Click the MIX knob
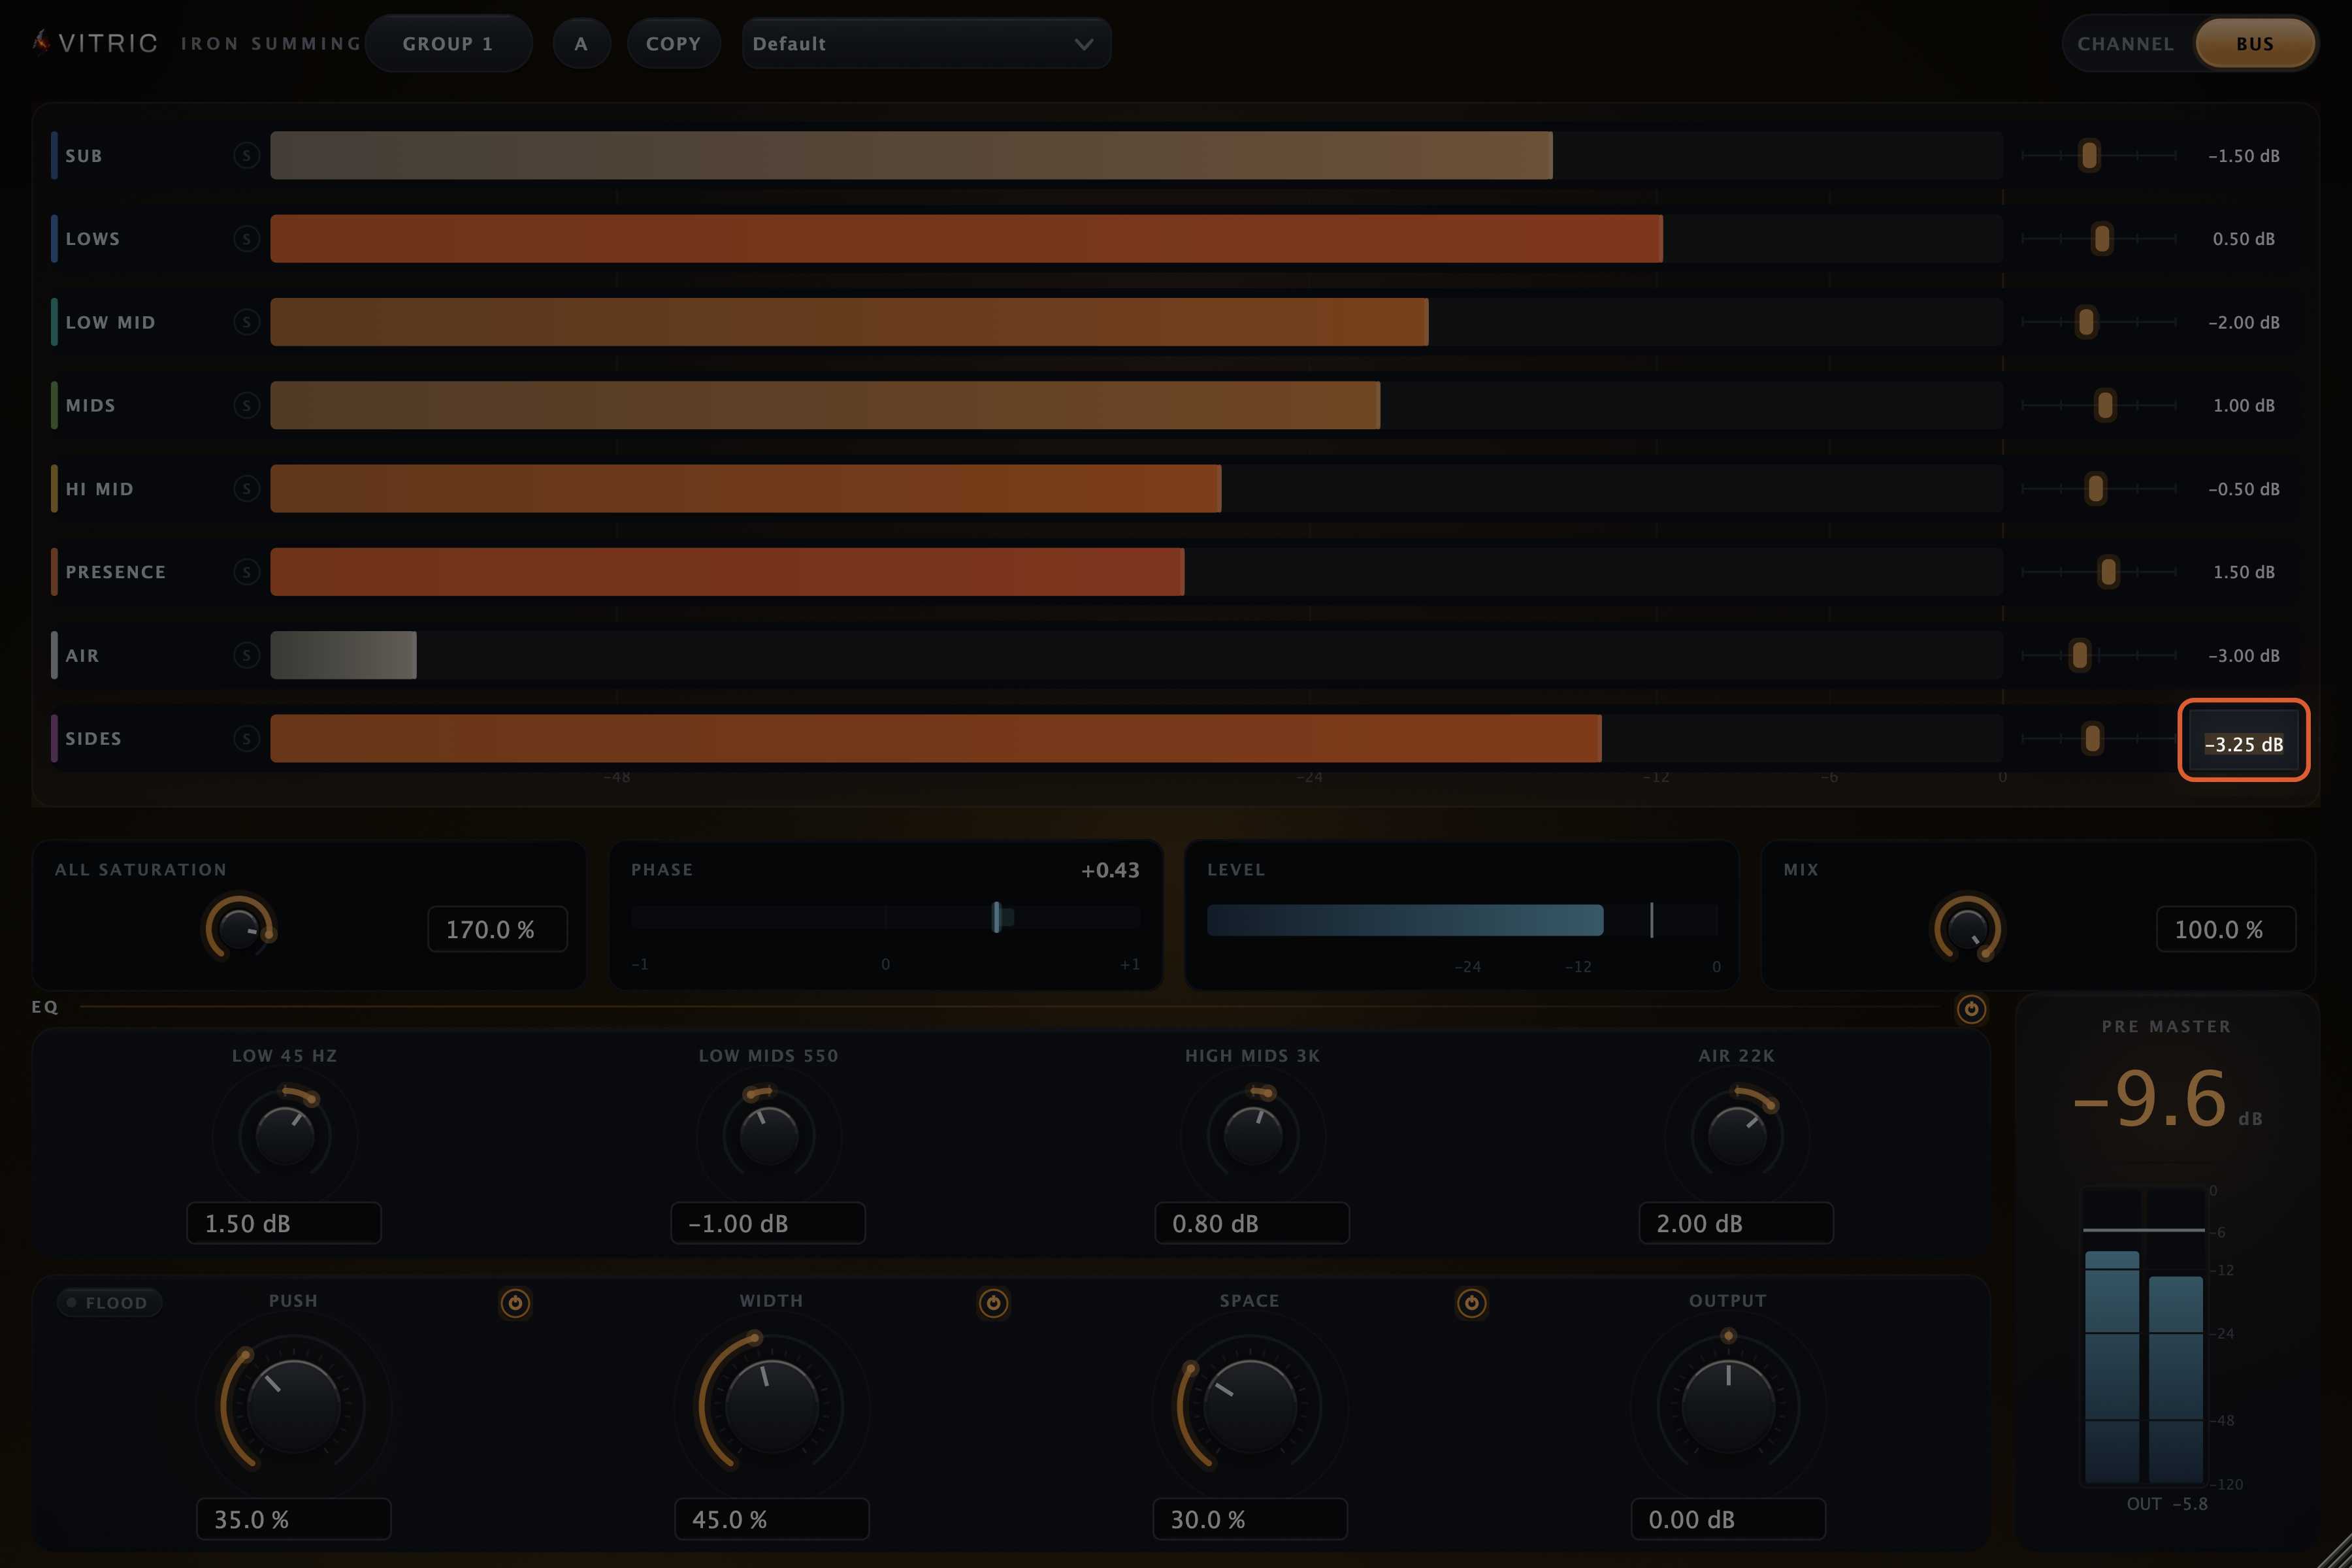This screenshot has width=2352, height=1568. point(1967,929)
